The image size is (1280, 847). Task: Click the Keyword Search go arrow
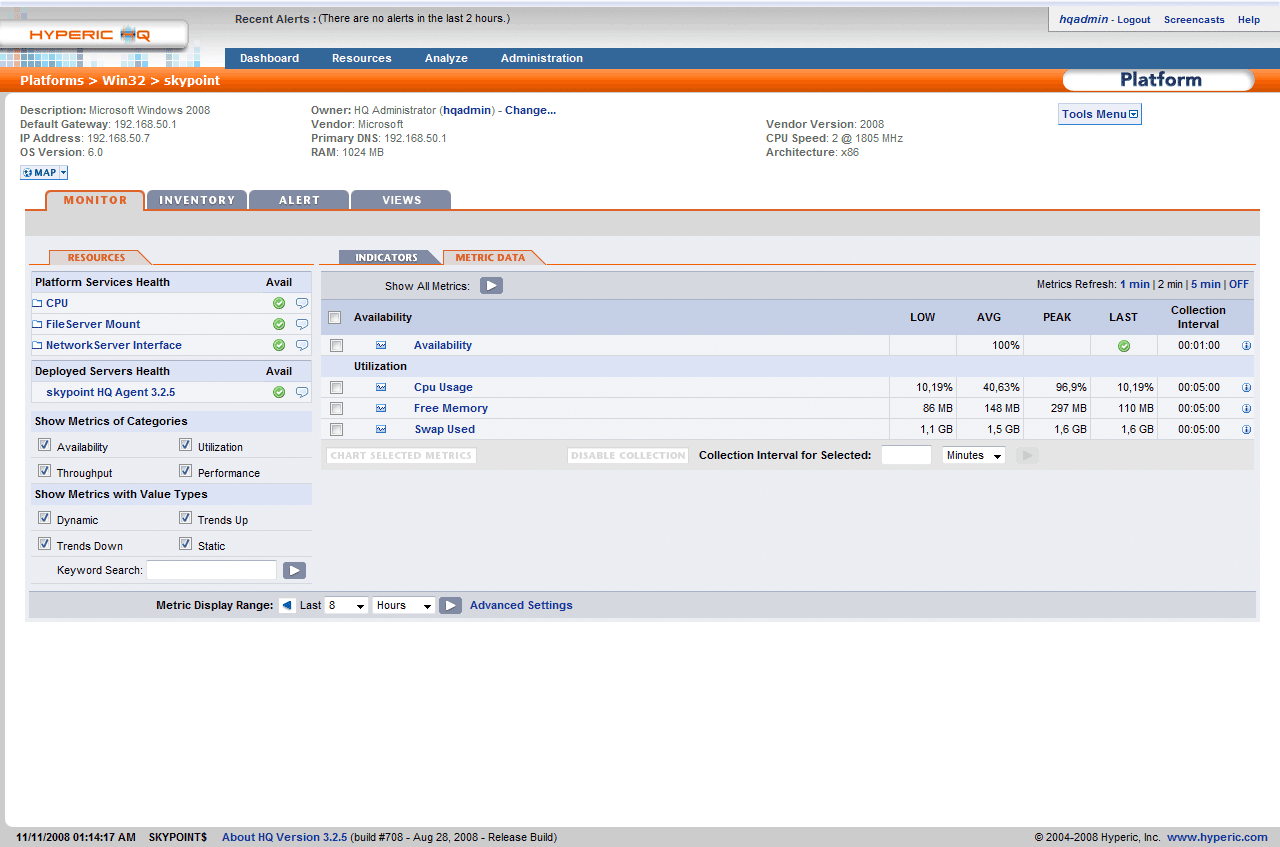tap(294, 570)
